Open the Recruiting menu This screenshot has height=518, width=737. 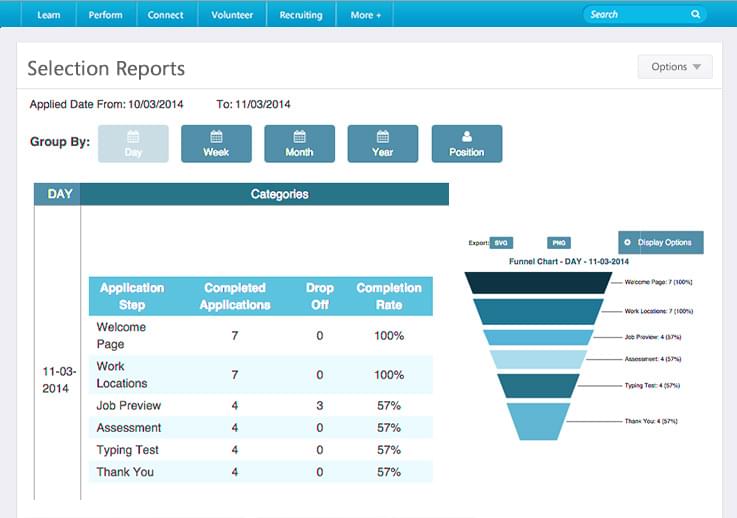point(301,15)
